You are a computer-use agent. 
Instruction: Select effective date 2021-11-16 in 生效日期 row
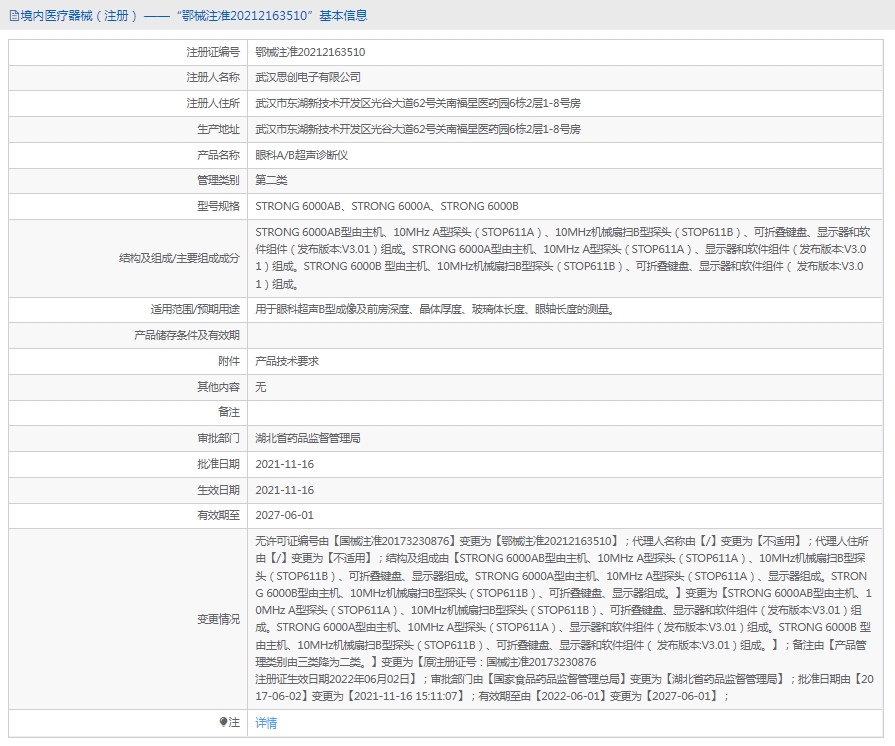click(284, 490)
